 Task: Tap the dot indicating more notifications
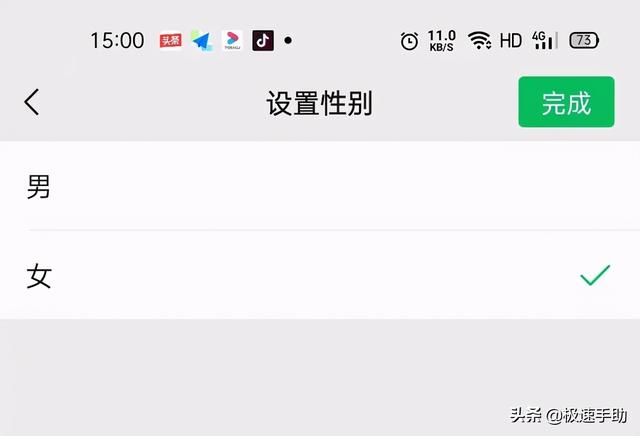(288, 40)
